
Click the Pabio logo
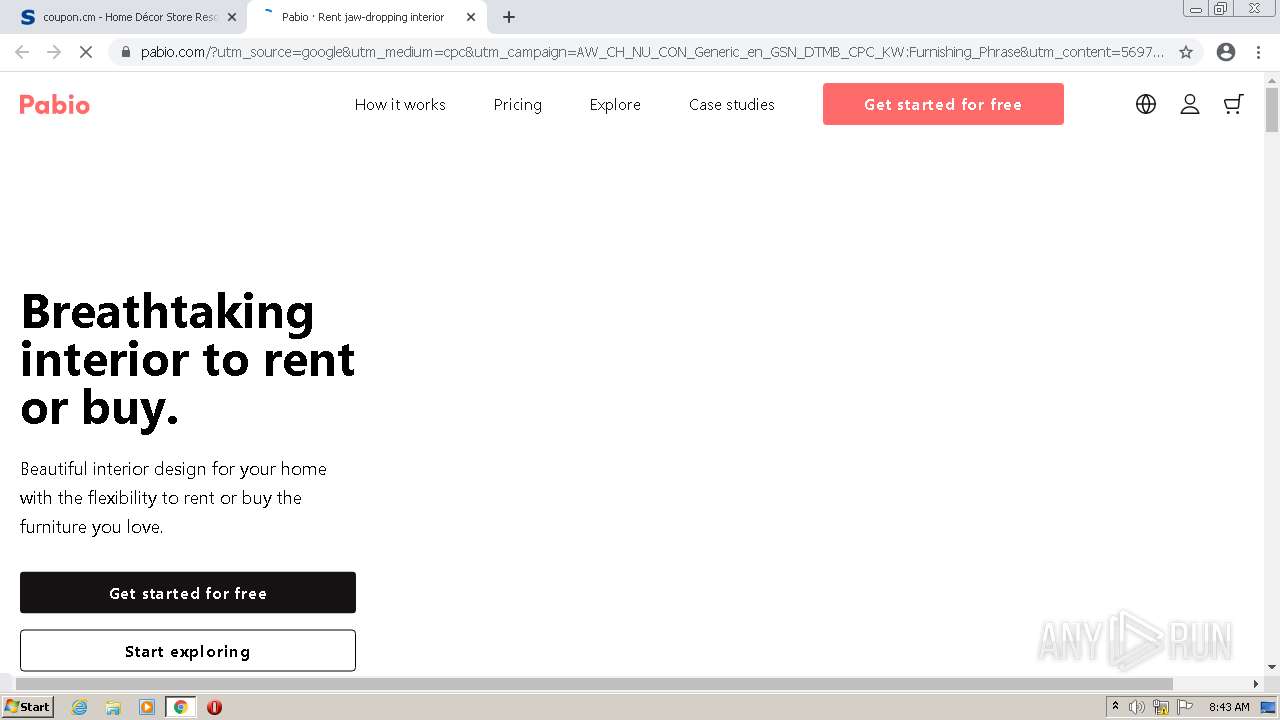click(55, 105)
